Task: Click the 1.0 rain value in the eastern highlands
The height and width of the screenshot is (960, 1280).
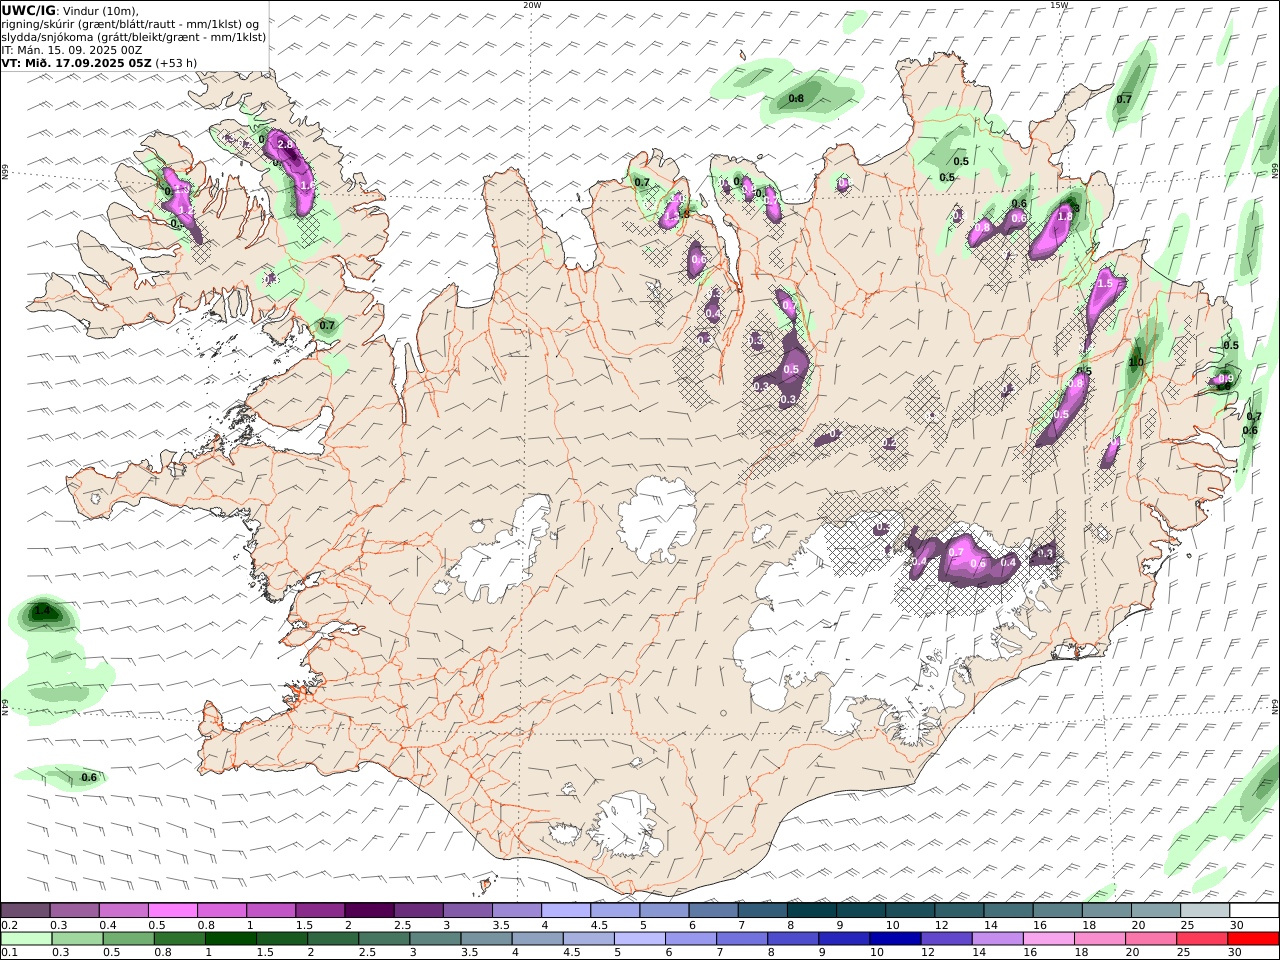Action: (1136, 362)
